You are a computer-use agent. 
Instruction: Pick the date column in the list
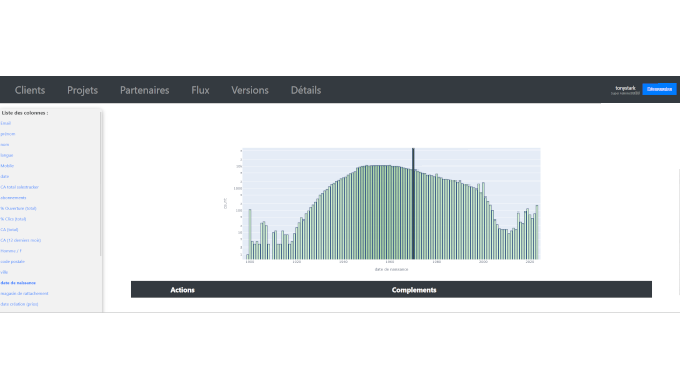coord(5,177)
